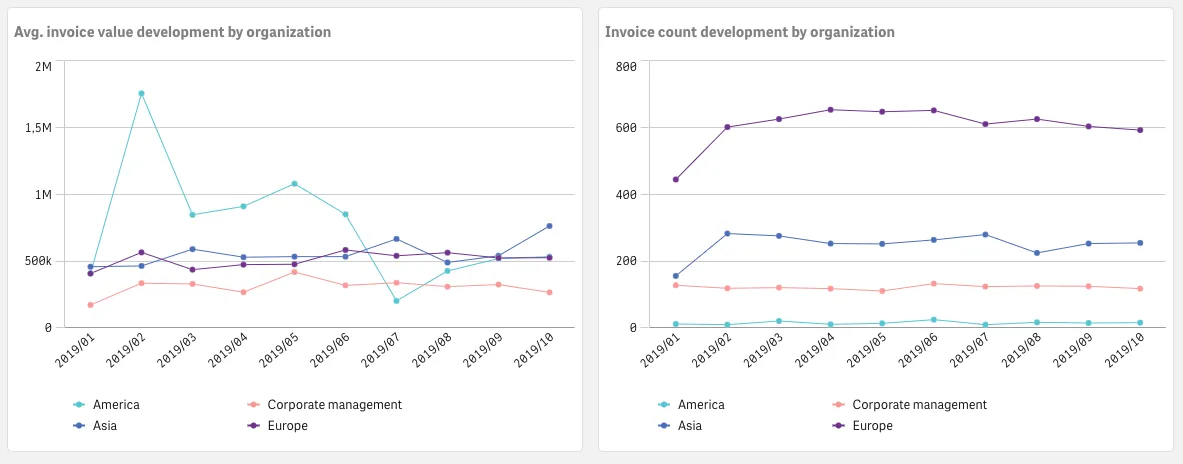Image resolution: width=1183 pixels, height=464 pixels.
Task: Click 'Invoice count development by organization' title
Action: pyautogui.click(x=749, y=32)
